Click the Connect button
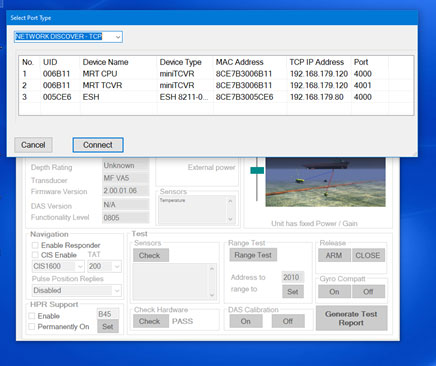This screenshot has height=366, width=436. tap(98, 145)
